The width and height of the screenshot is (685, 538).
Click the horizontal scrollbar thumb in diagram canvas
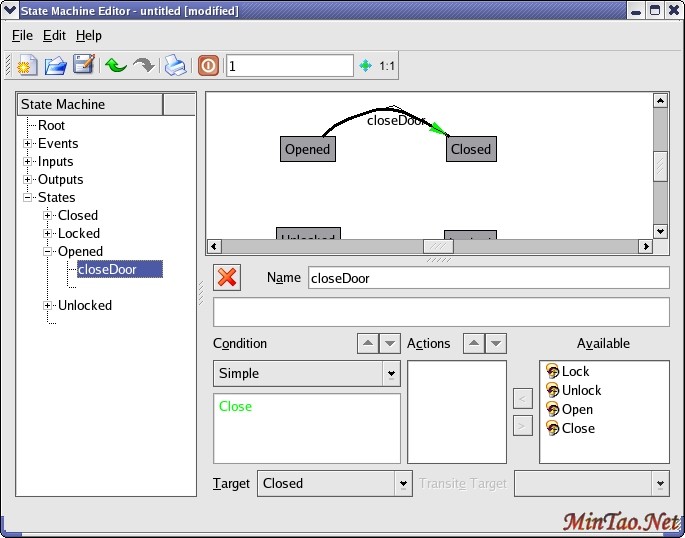[438, 246]
